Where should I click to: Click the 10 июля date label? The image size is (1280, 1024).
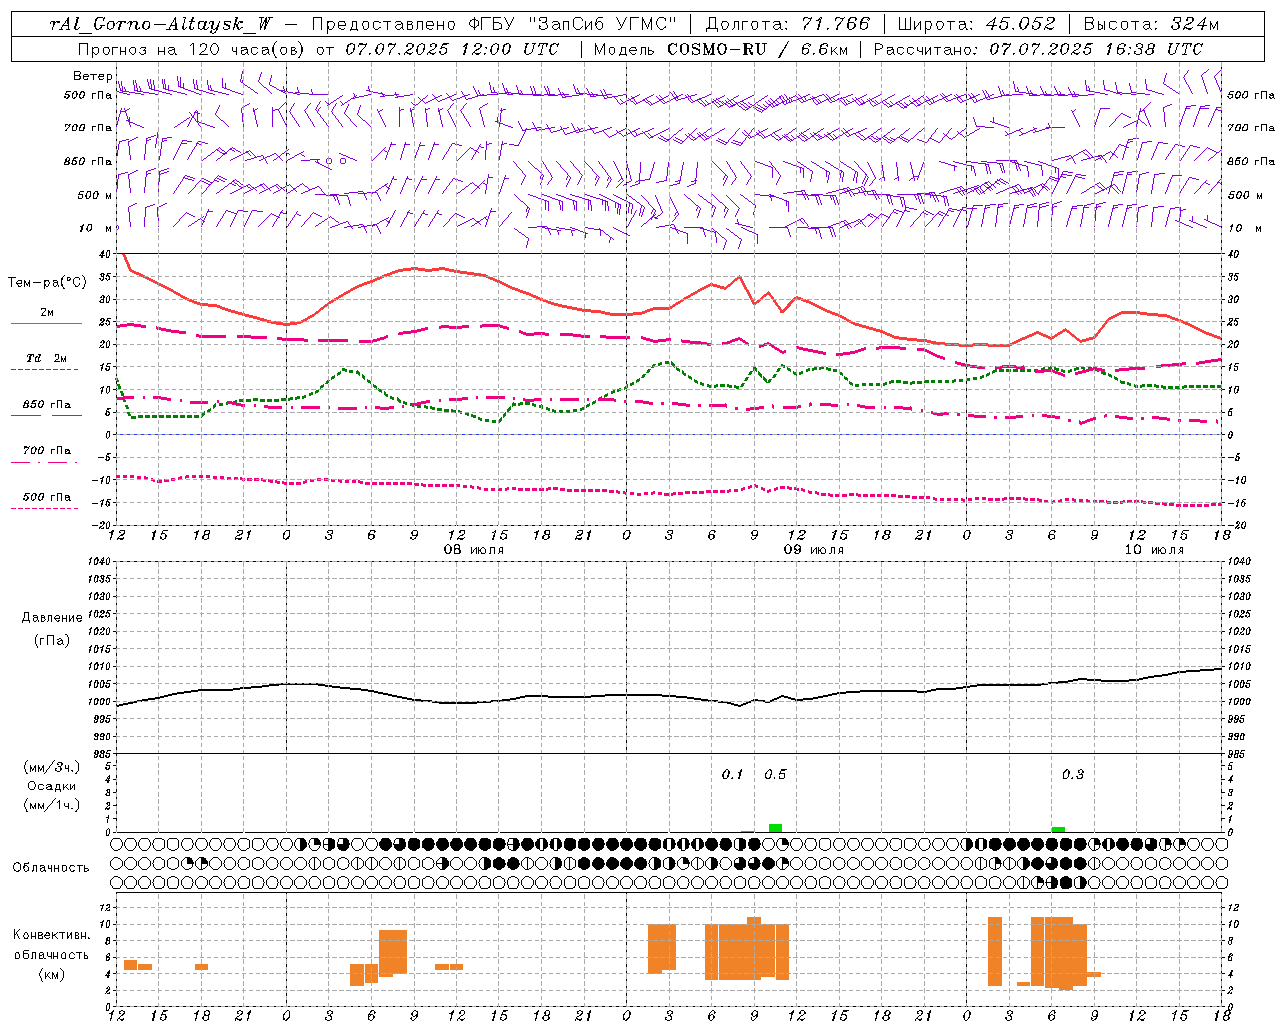tap(1154, 550)
